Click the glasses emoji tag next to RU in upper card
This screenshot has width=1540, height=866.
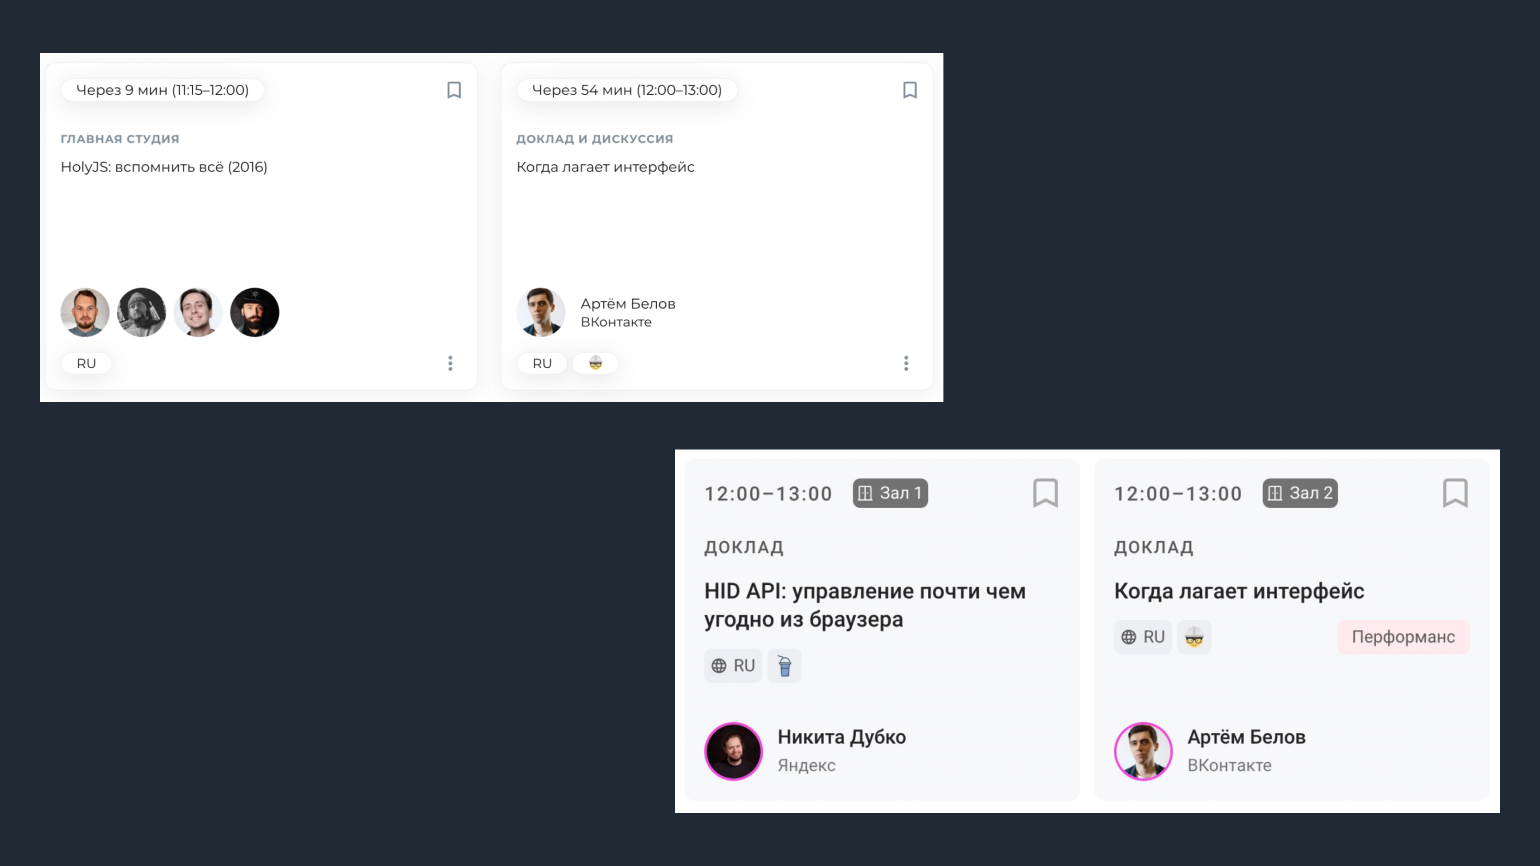point(595,363)
